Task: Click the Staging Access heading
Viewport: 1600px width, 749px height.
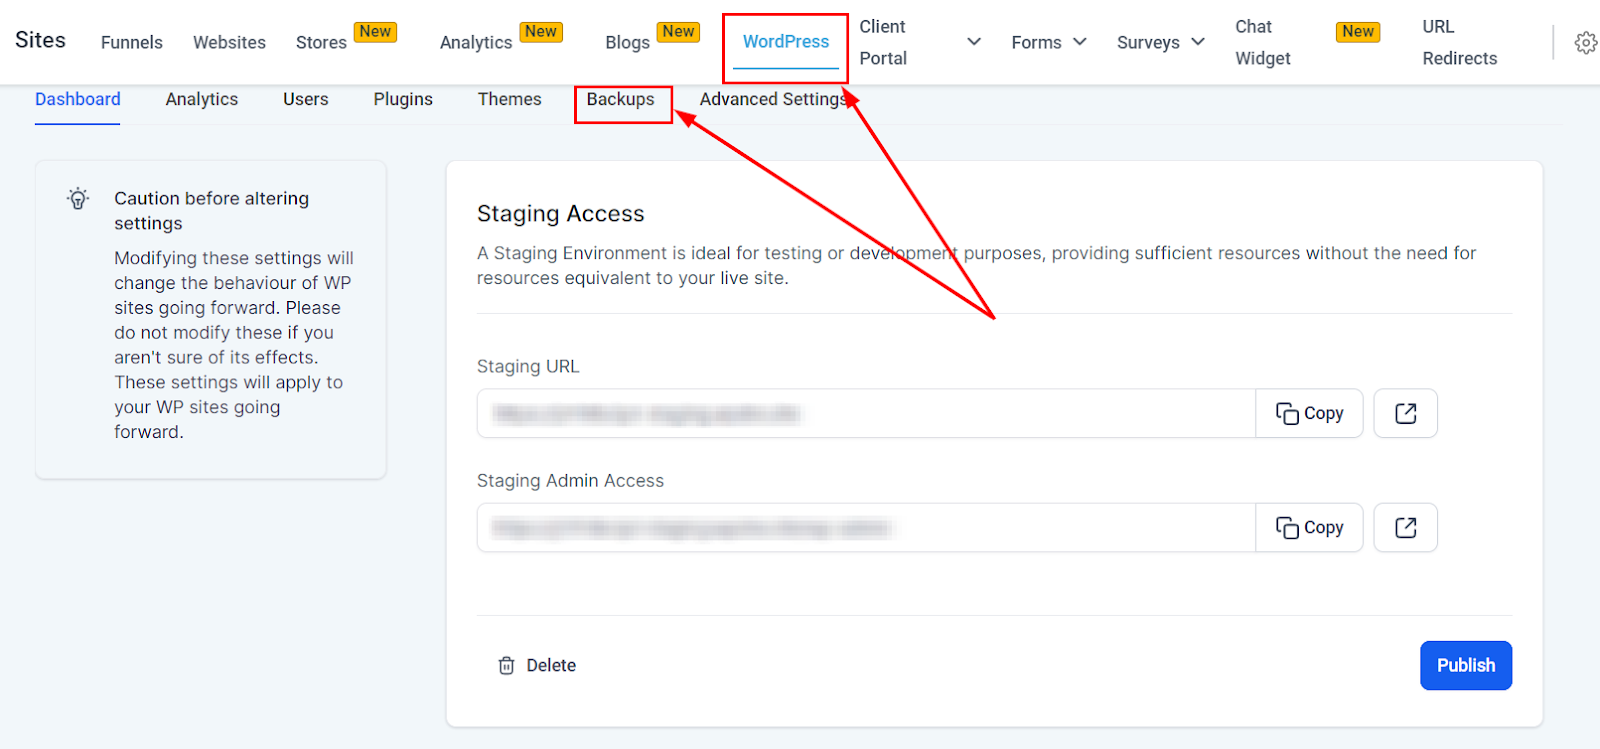Action: pos(561,213)
